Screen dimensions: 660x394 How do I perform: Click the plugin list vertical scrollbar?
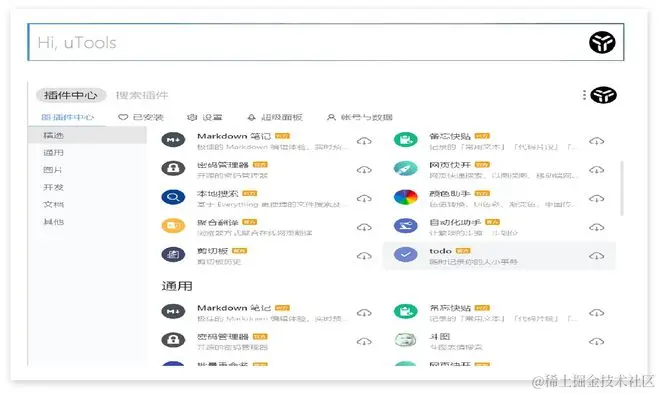click(622, 188)
